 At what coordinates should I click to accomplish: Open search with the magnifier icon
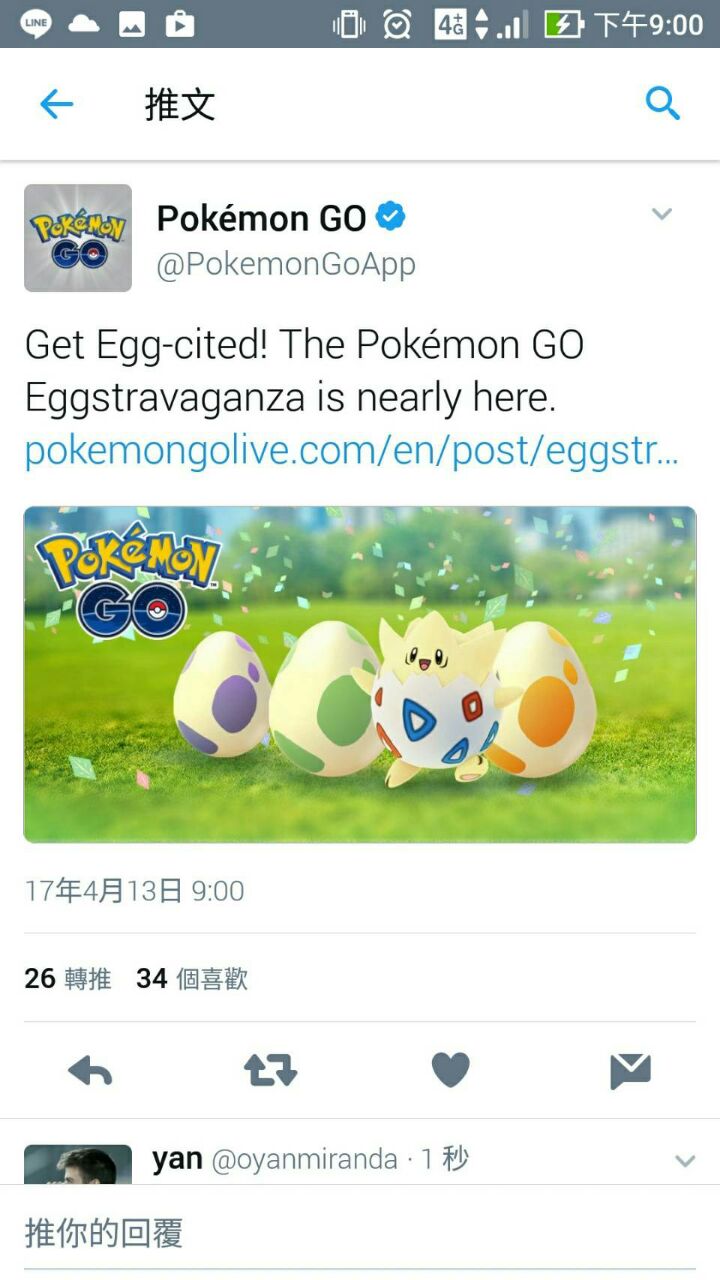tap(663, 103)
